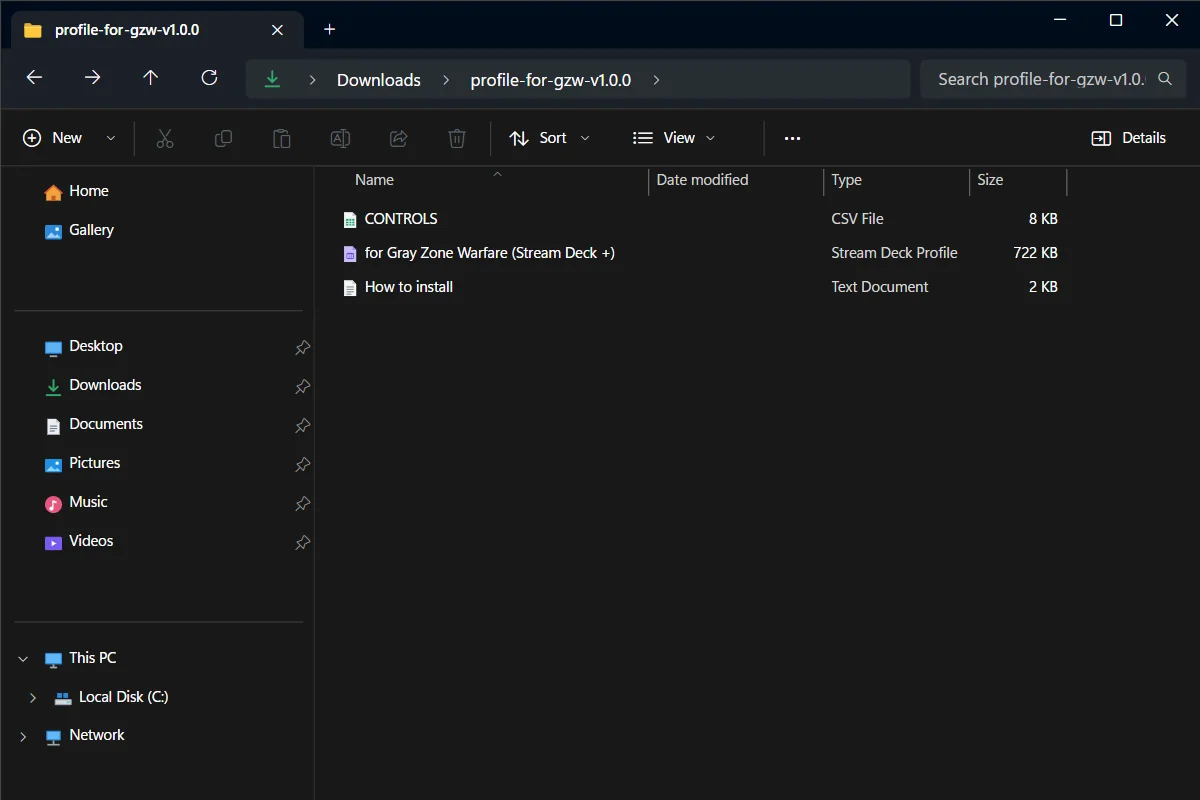Open a new tab with plus button
This screenshot has width=1200, height=800.
point(330,29)
